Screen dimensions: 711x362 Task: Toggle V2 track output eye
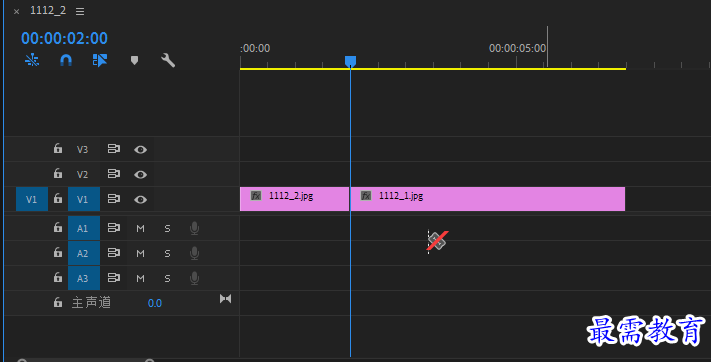tap(140, 174)
